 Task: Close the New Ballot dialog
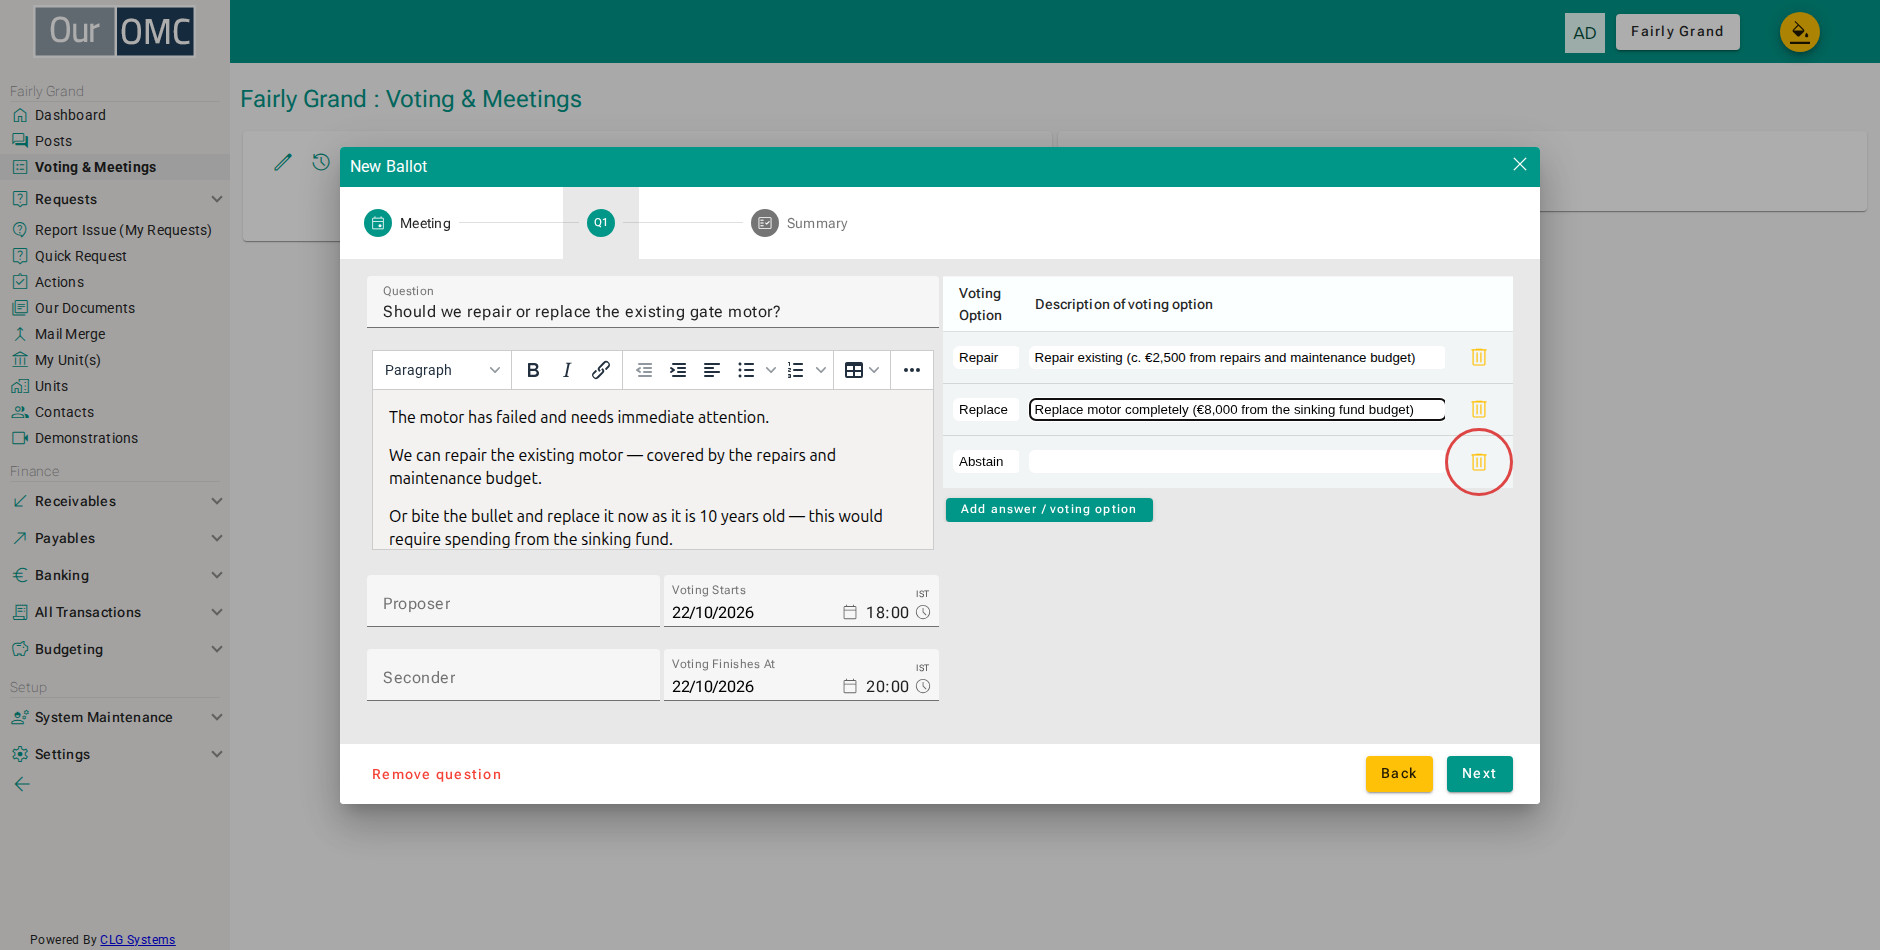[1519, 164]
